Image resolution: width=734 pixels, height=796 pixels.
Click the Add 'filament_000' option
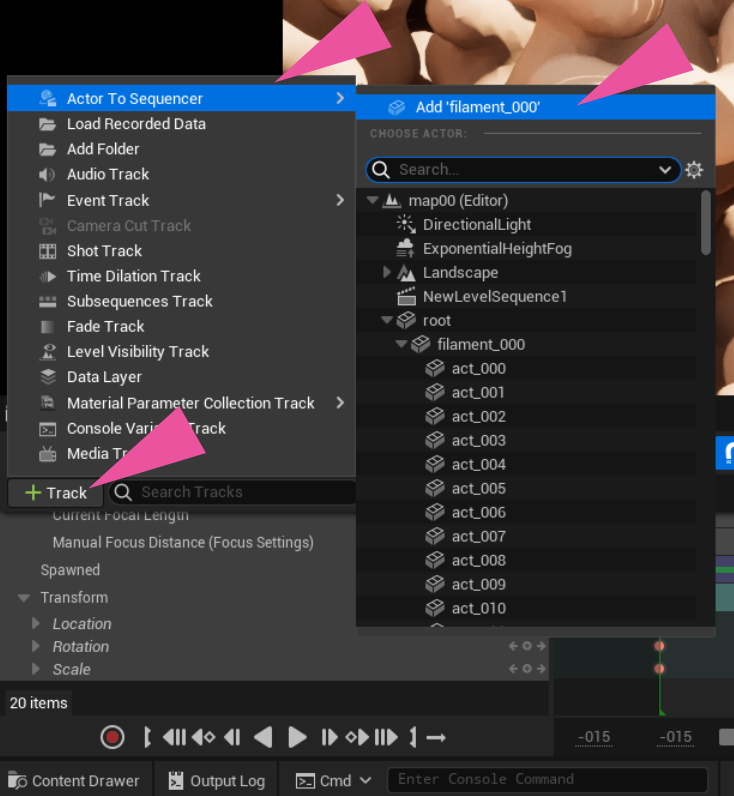[477, 107]
